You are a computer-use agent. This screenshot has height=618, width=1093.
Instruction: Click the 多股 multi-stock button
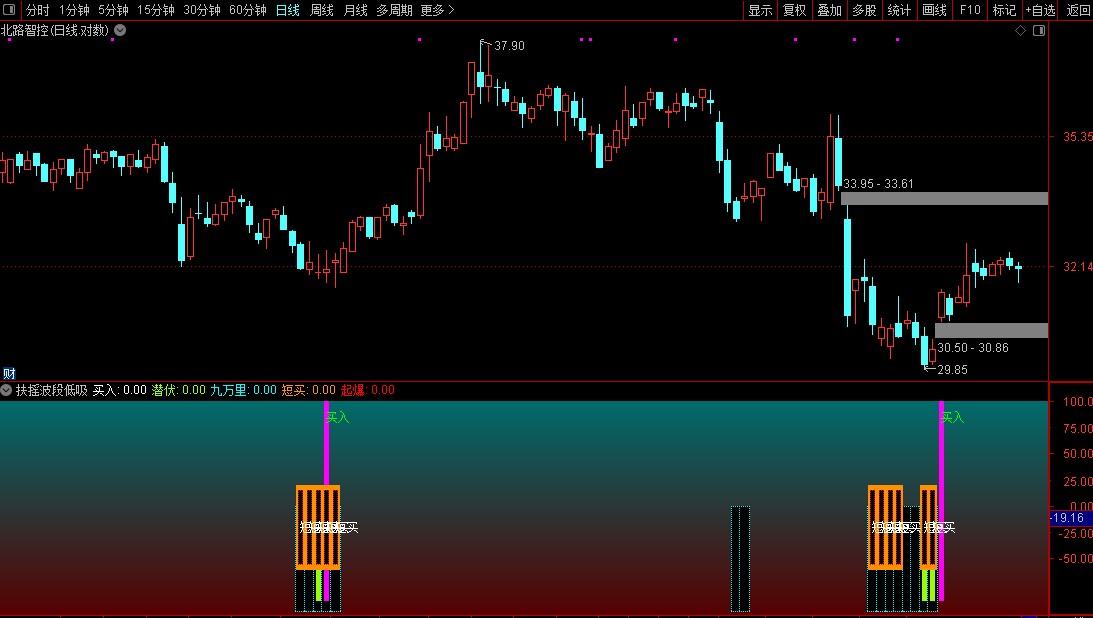tap(864, 10)
